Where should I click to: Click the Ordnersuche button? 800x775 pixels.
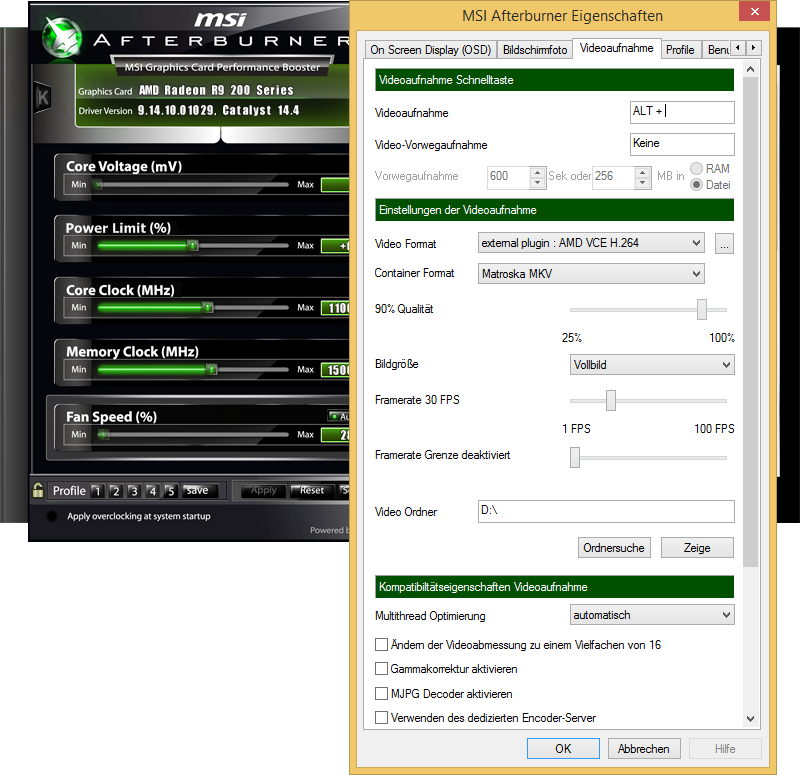pyautogui.click(x=614, y=547)
